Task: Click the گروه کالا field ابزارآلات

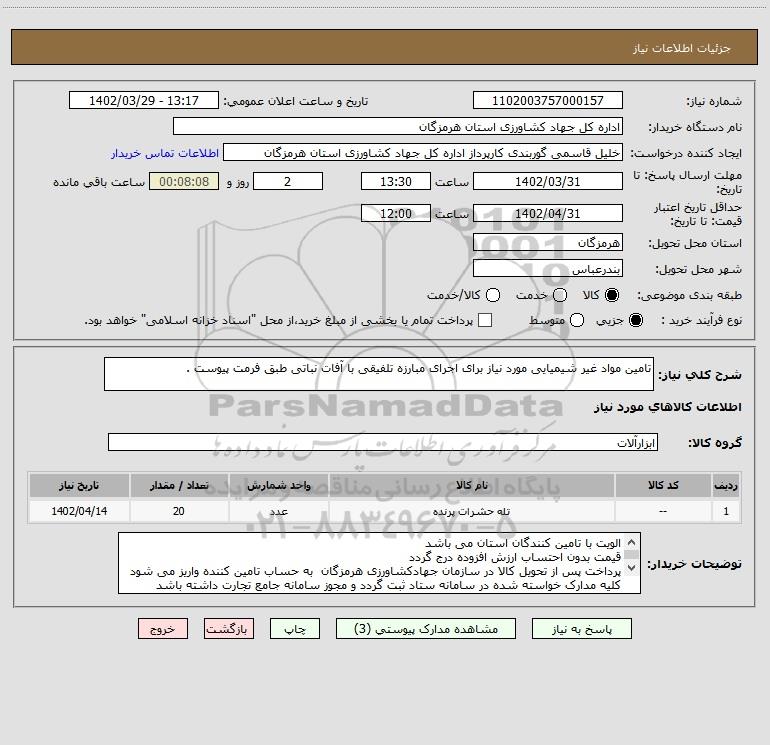Action: pos(383,442)
